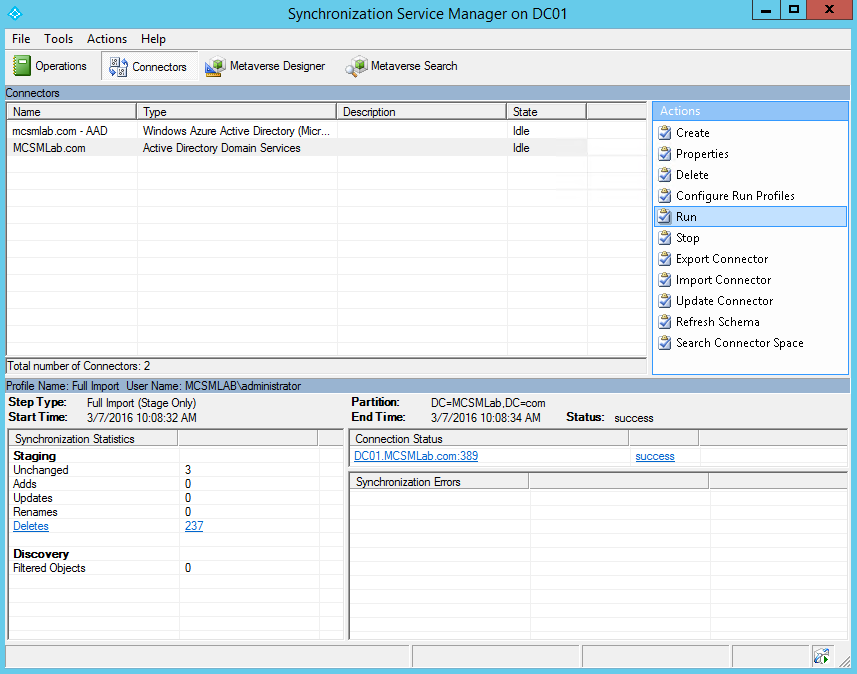857x674 pixels.
Task: Minimize the Synchronization Service Manager window
Action: pyautogui.click(x=766, y=10)
